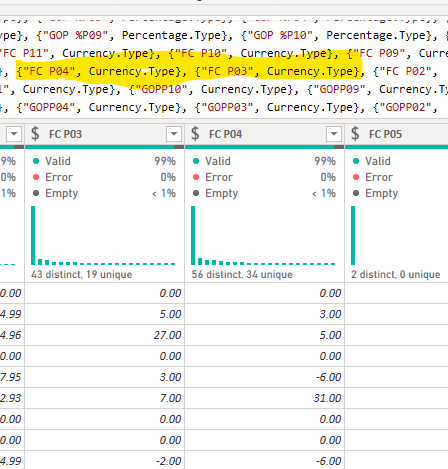
Task: Click "GOPP04" in the formula code
Action: [49, 107]
